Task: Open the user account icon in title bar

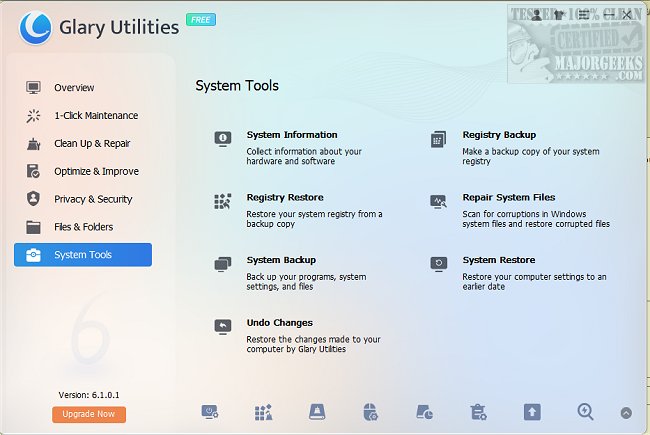Action: 536,15
